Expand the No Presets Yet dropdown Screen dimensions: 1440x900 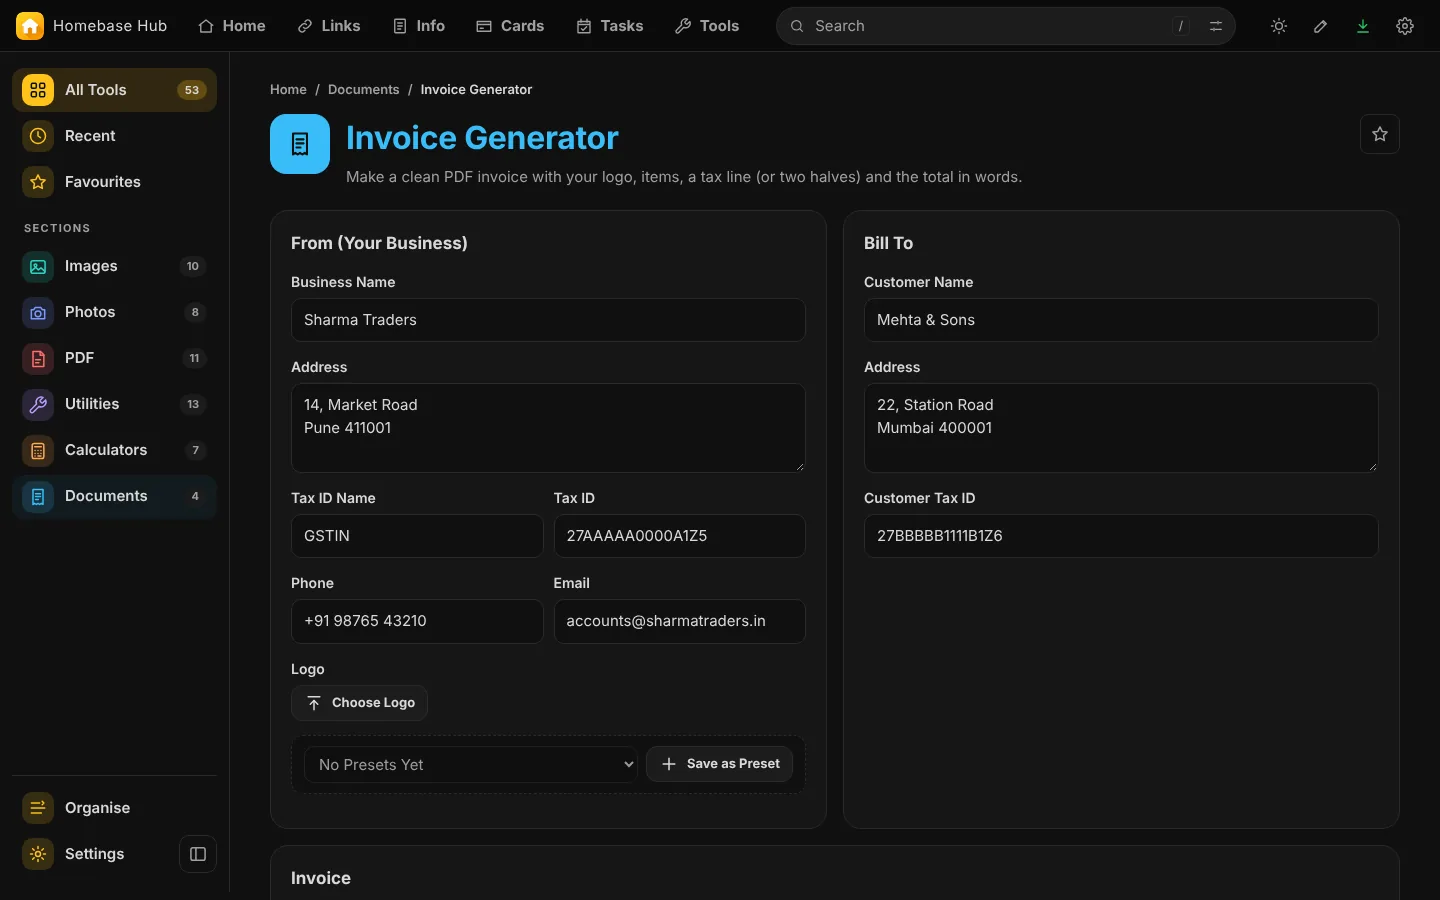point(471,765)
